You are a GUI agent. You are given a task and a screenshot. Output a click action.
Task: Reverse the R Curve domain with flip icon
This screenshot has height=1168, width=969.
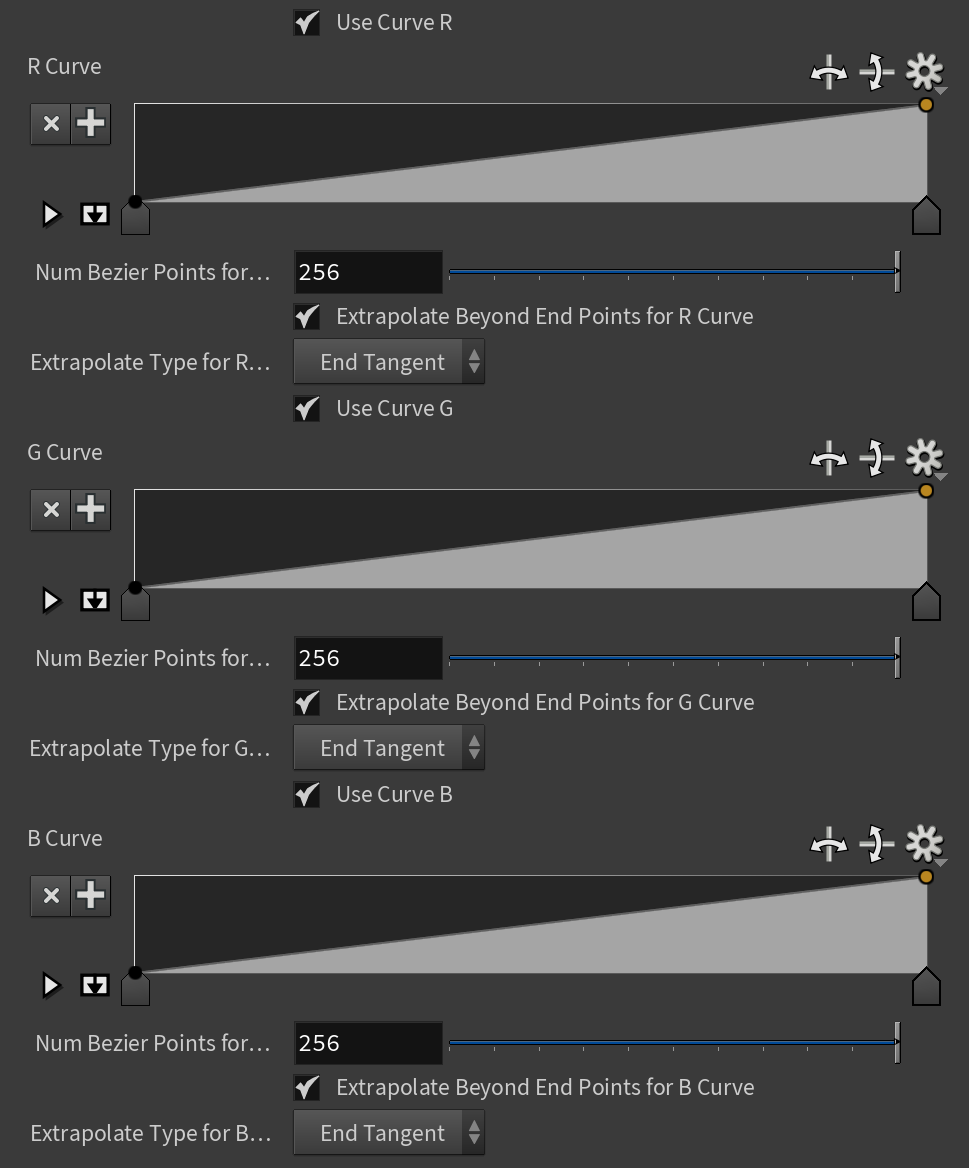tap(828, 73)
